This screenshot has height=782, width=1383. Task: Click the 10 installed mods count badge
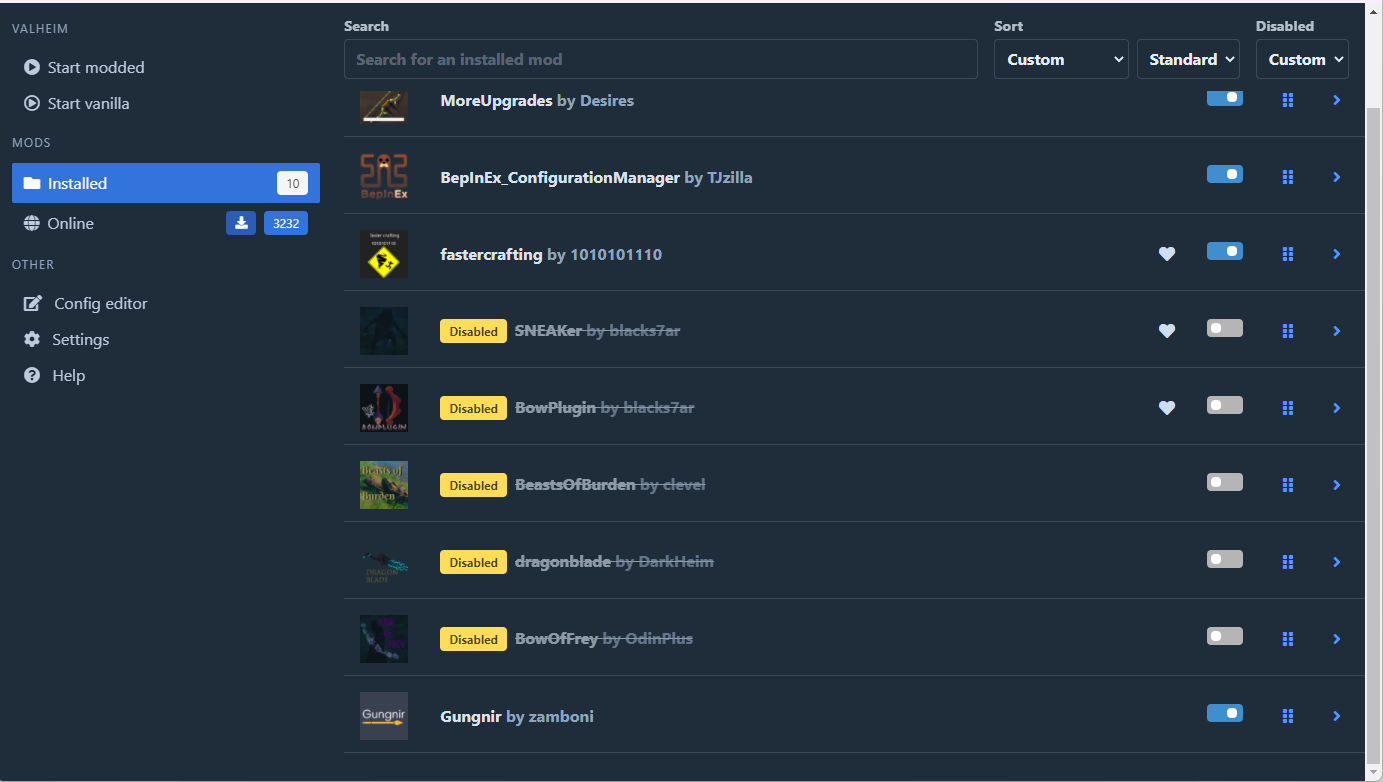(x=292, y=183)
